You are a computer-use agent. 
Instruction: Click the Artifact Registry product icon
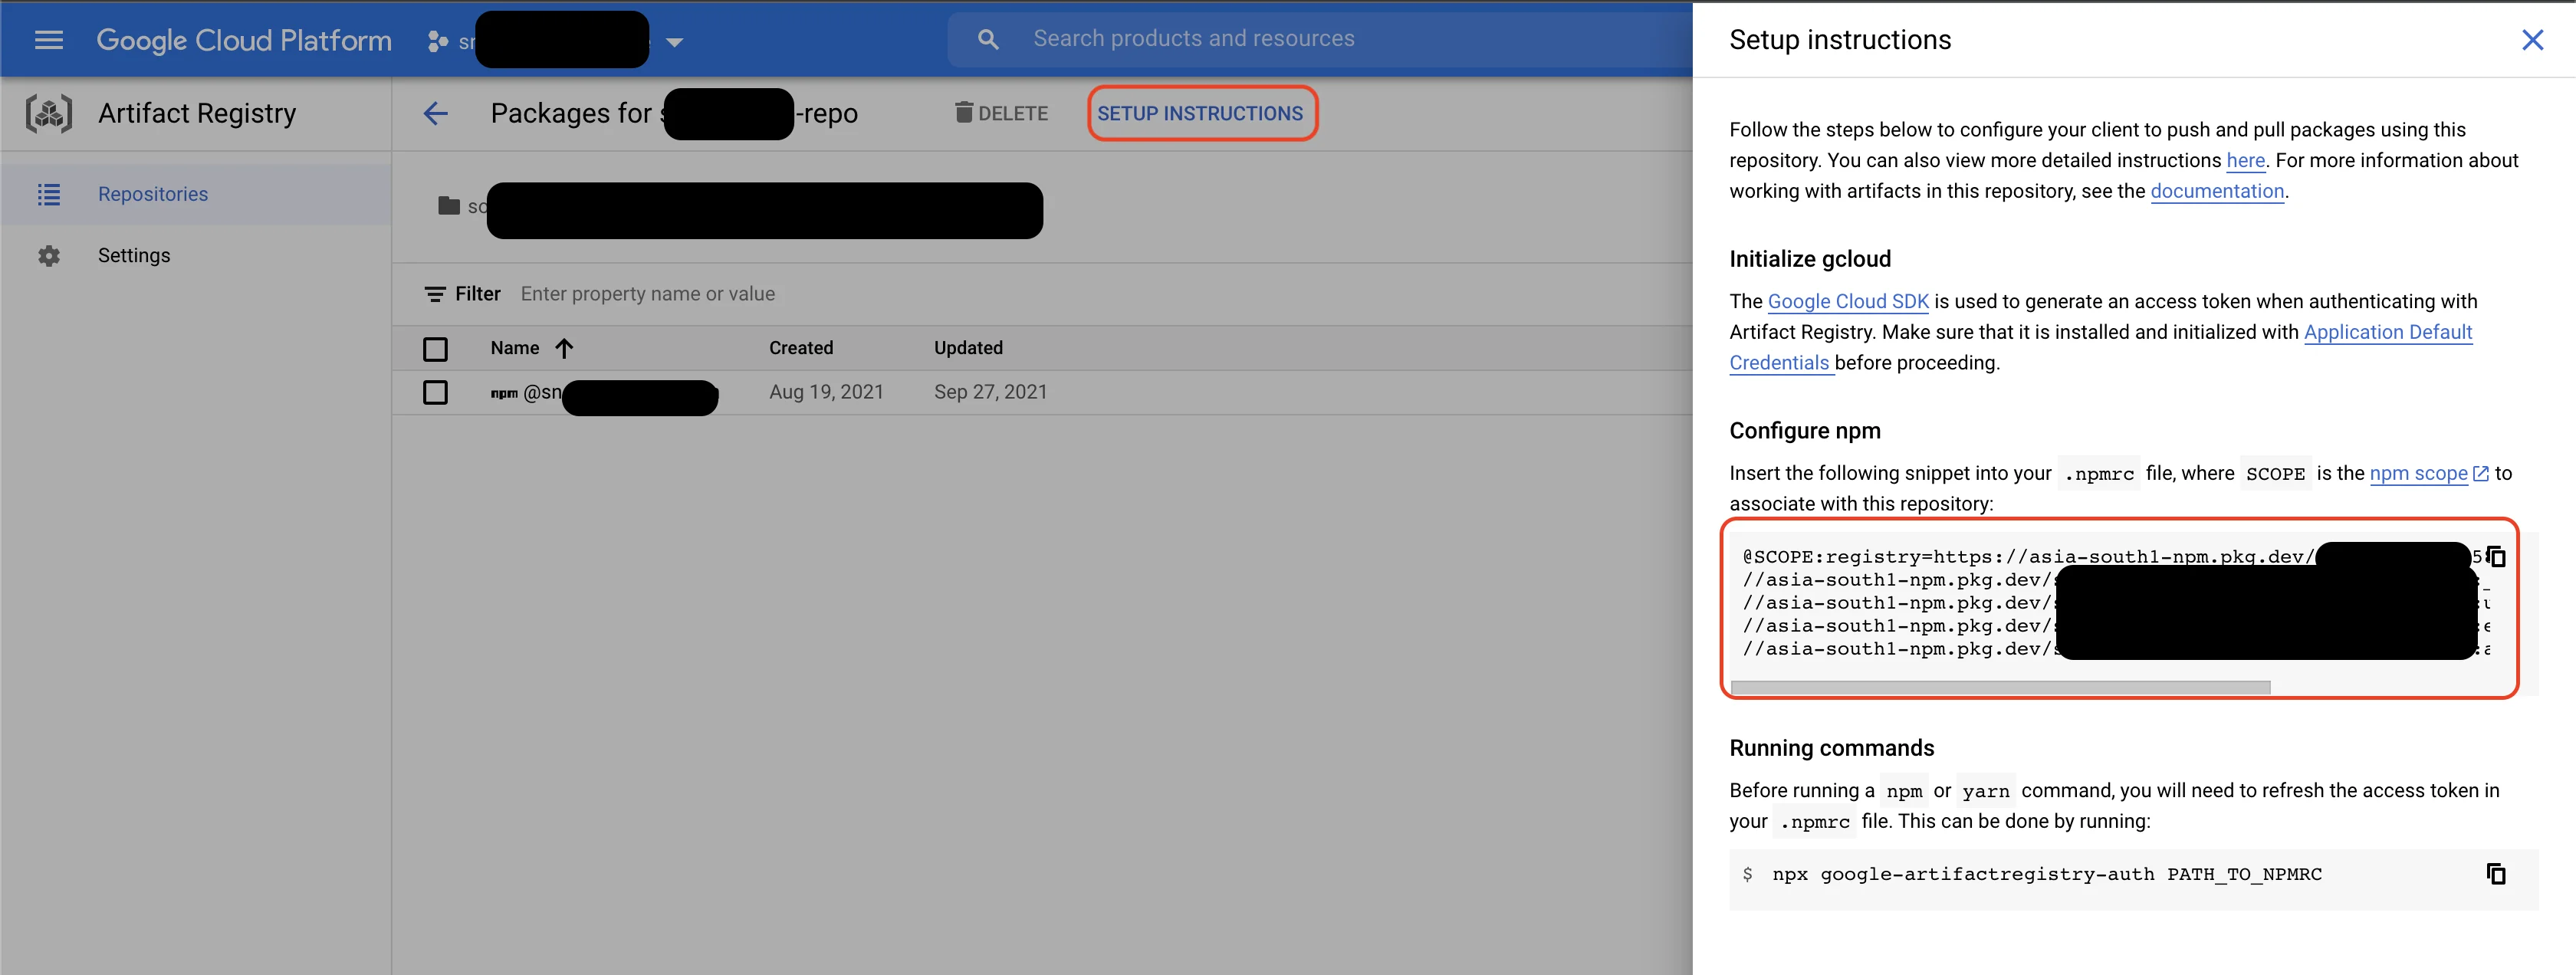point(49,113)
